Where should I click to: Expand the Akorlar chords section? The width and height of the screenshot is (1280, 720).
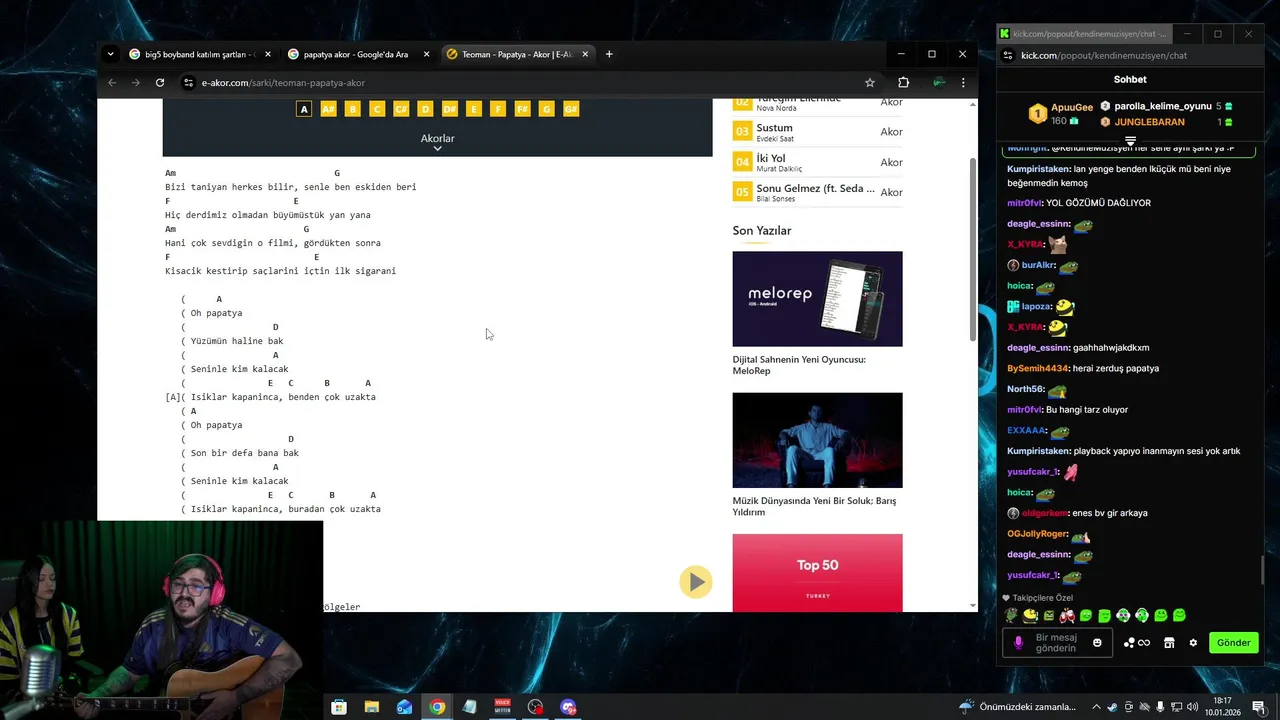(437, 142)
